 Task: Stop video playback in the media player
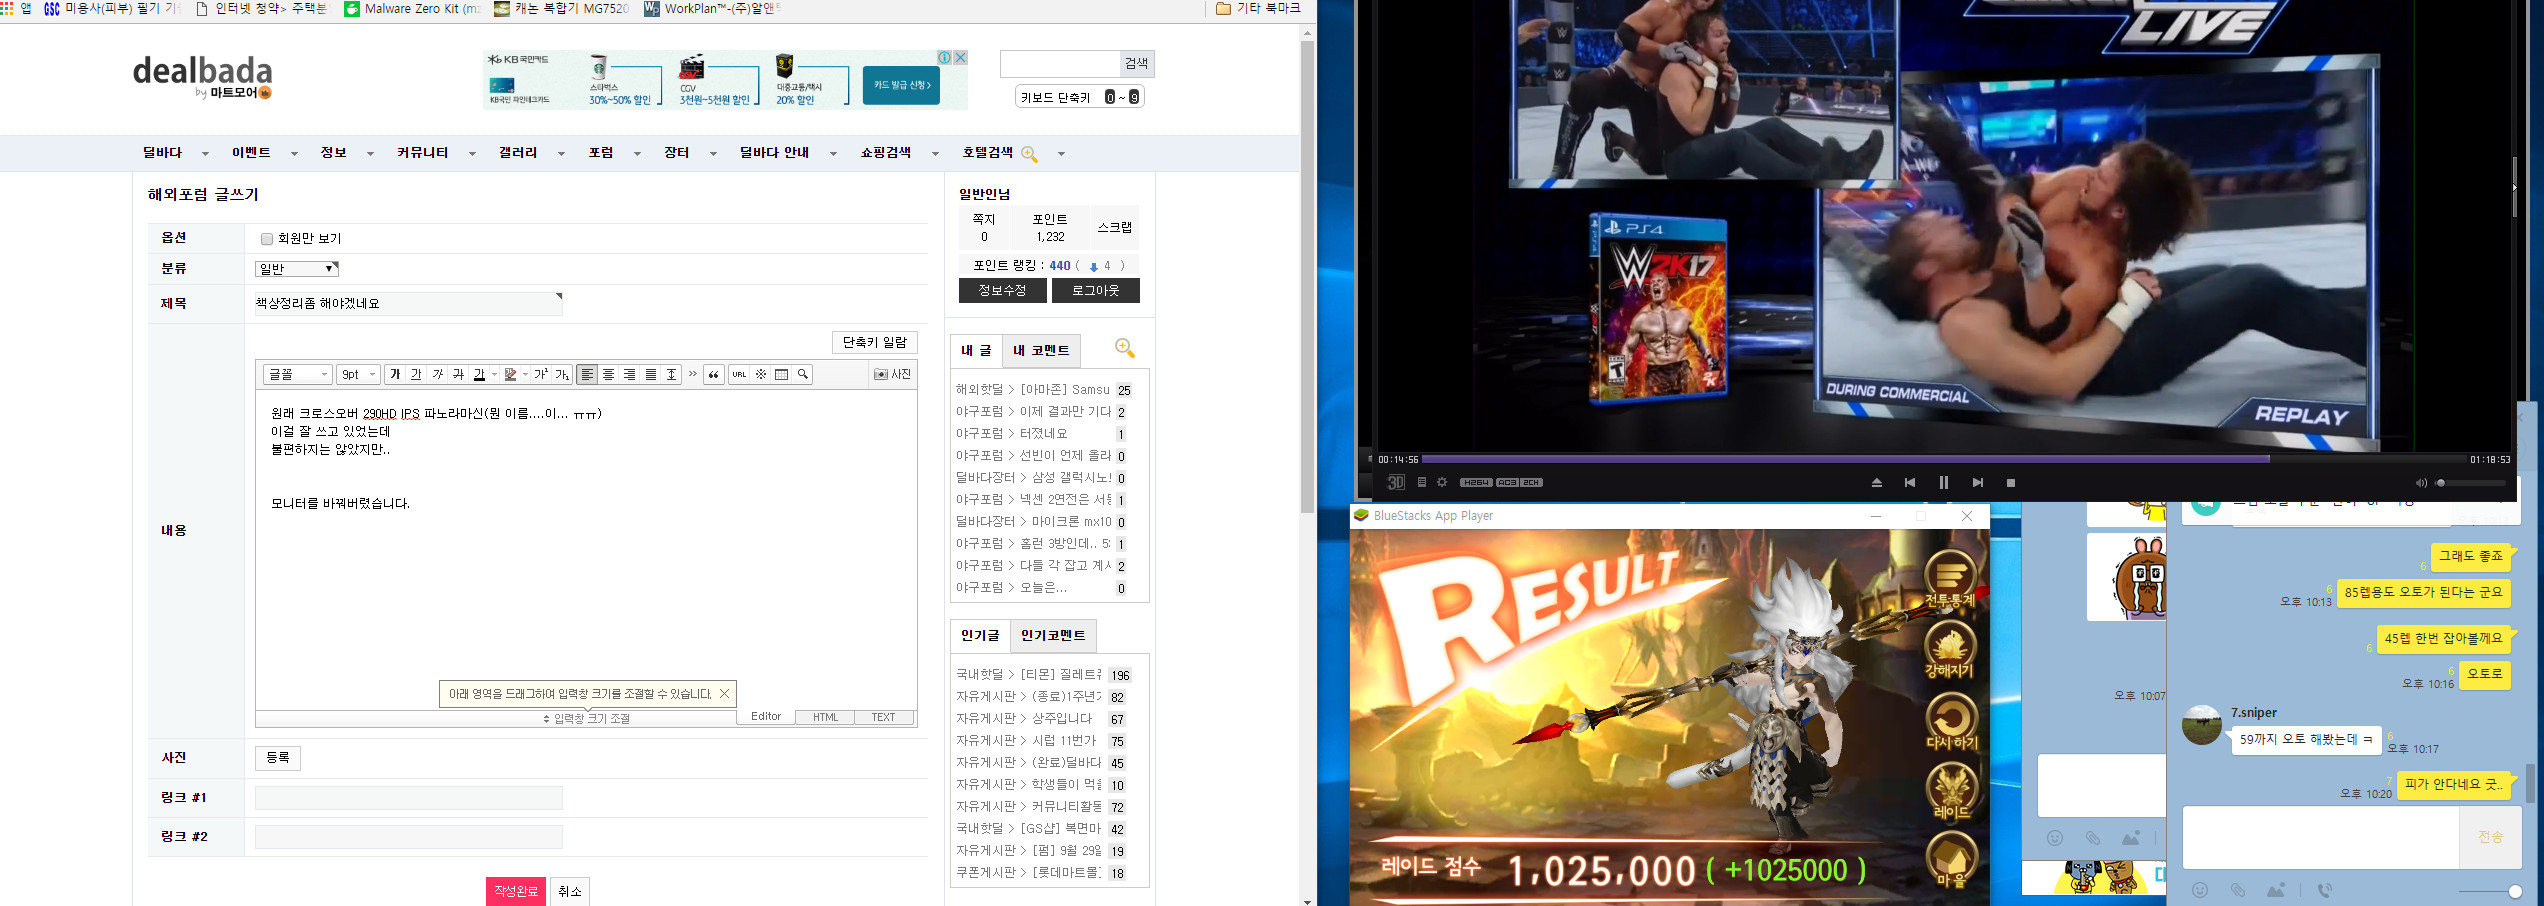click(x=2010, y=482)
